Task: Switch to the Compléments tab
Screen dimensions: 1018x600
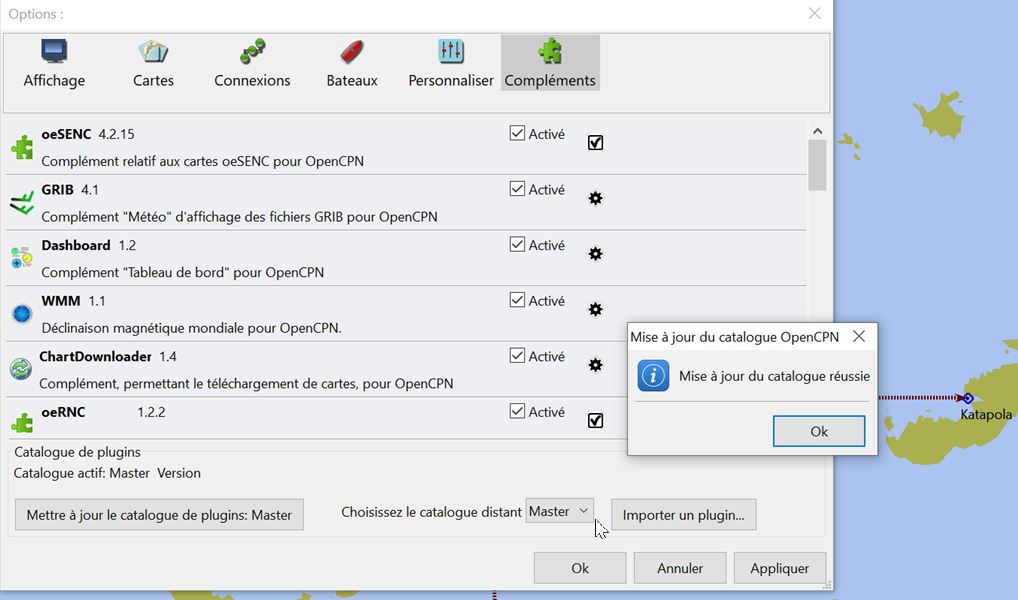Action: tap(550, 63)
